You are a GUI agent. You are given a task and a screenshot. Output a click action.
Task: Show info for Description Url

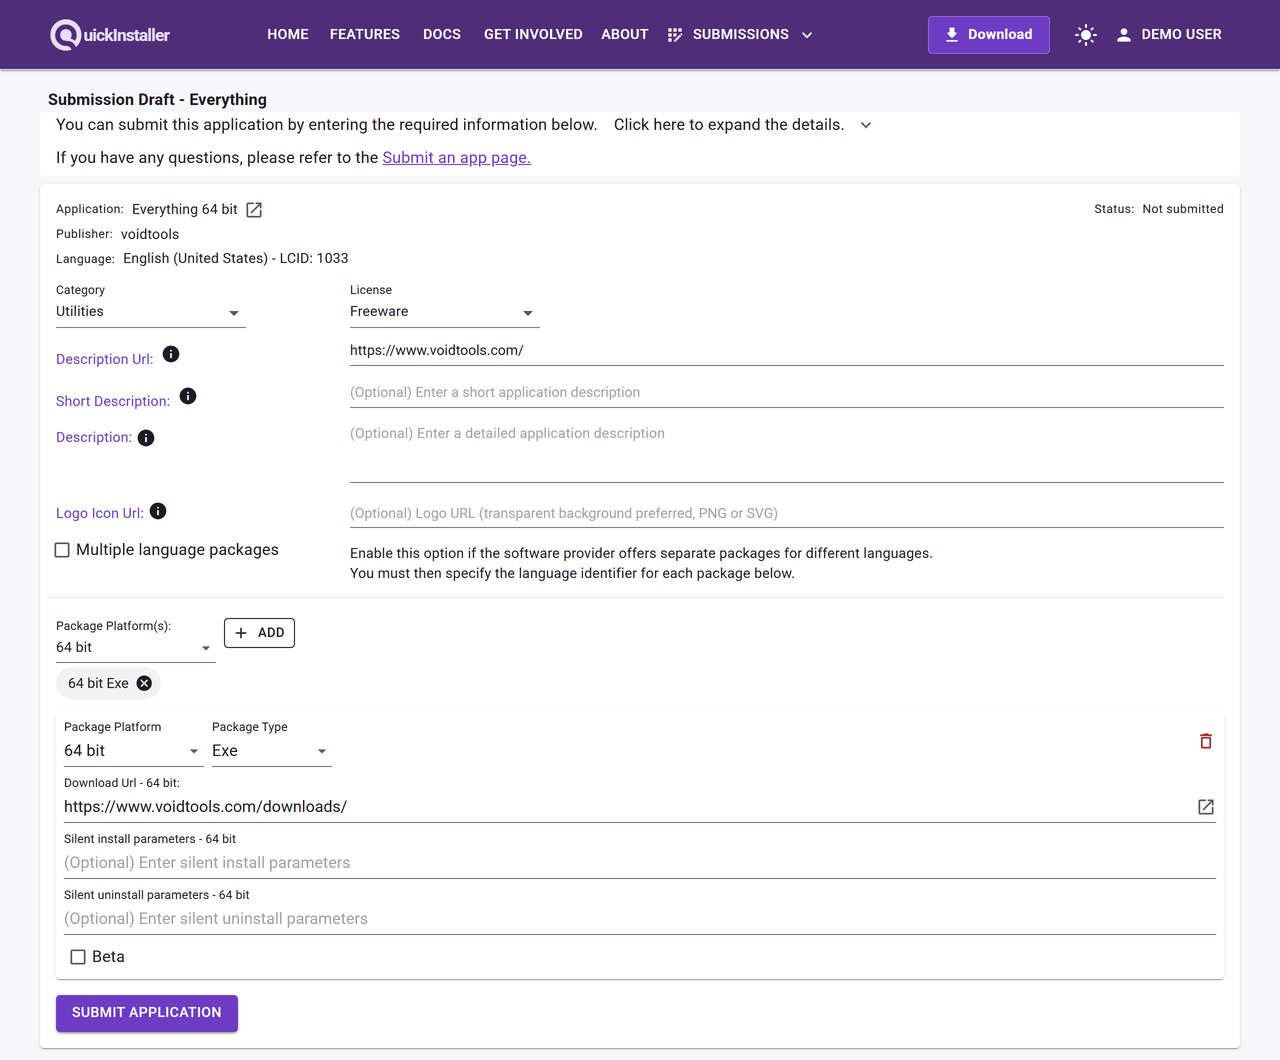click(171, 354)
